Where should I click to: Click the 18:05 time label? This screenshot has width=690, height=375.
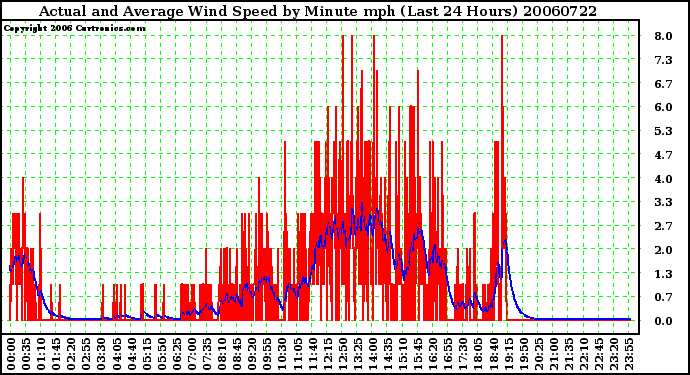pyautogui.click(x=478, y=354)
